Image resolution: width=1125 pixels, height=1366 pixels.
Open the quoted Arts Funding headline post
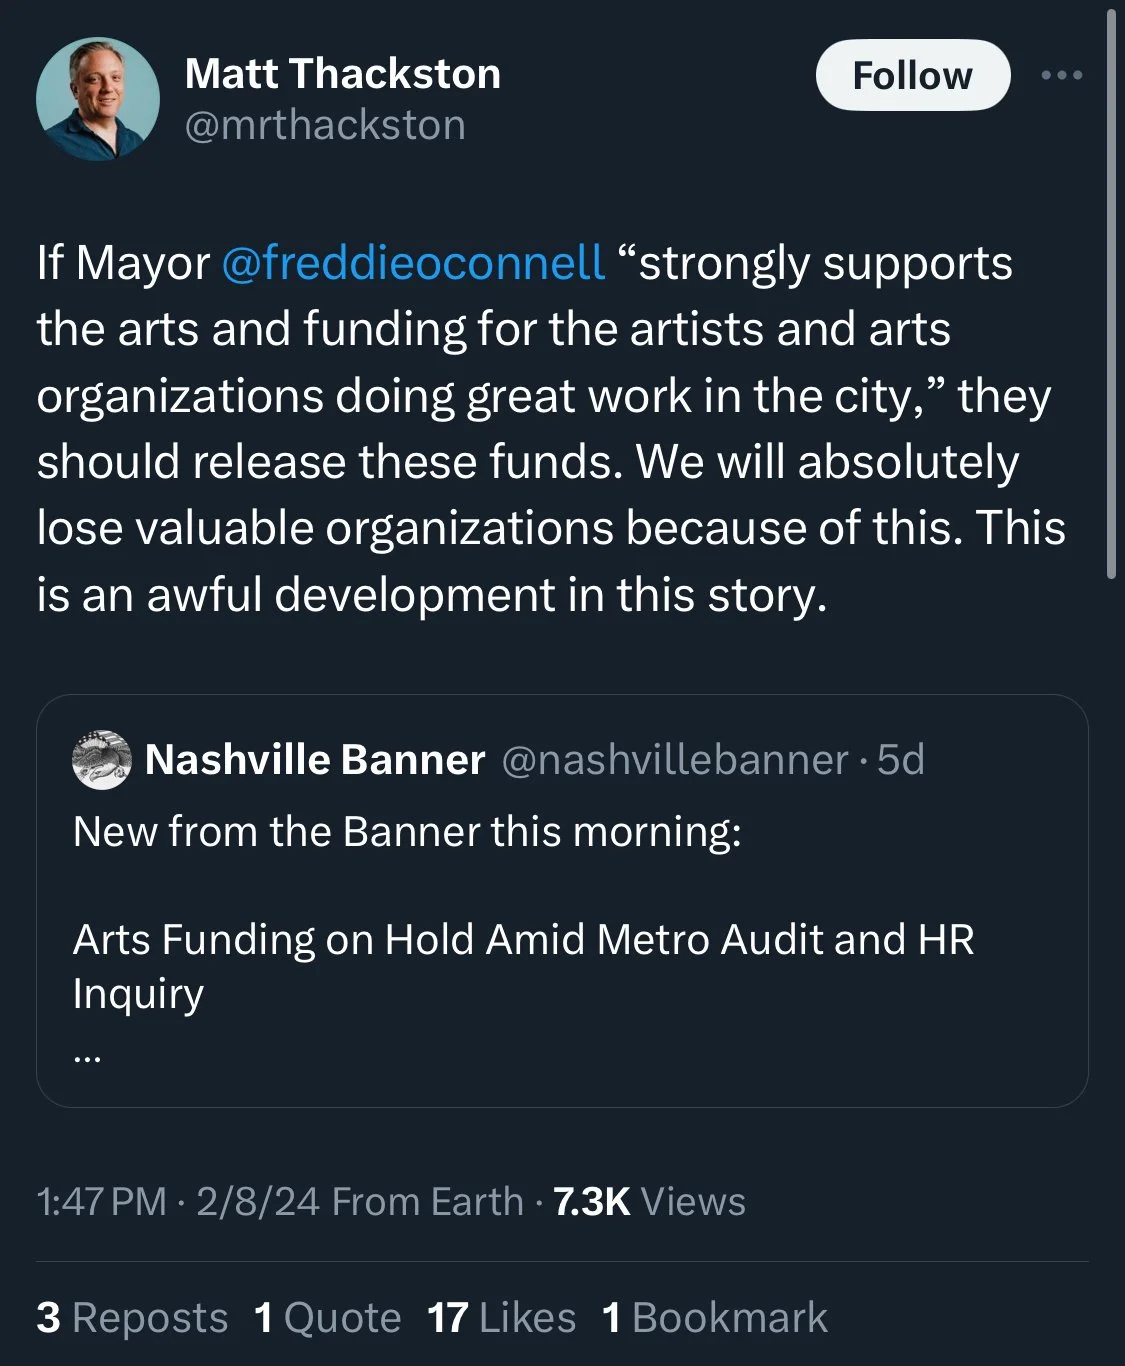pos(523,941)
